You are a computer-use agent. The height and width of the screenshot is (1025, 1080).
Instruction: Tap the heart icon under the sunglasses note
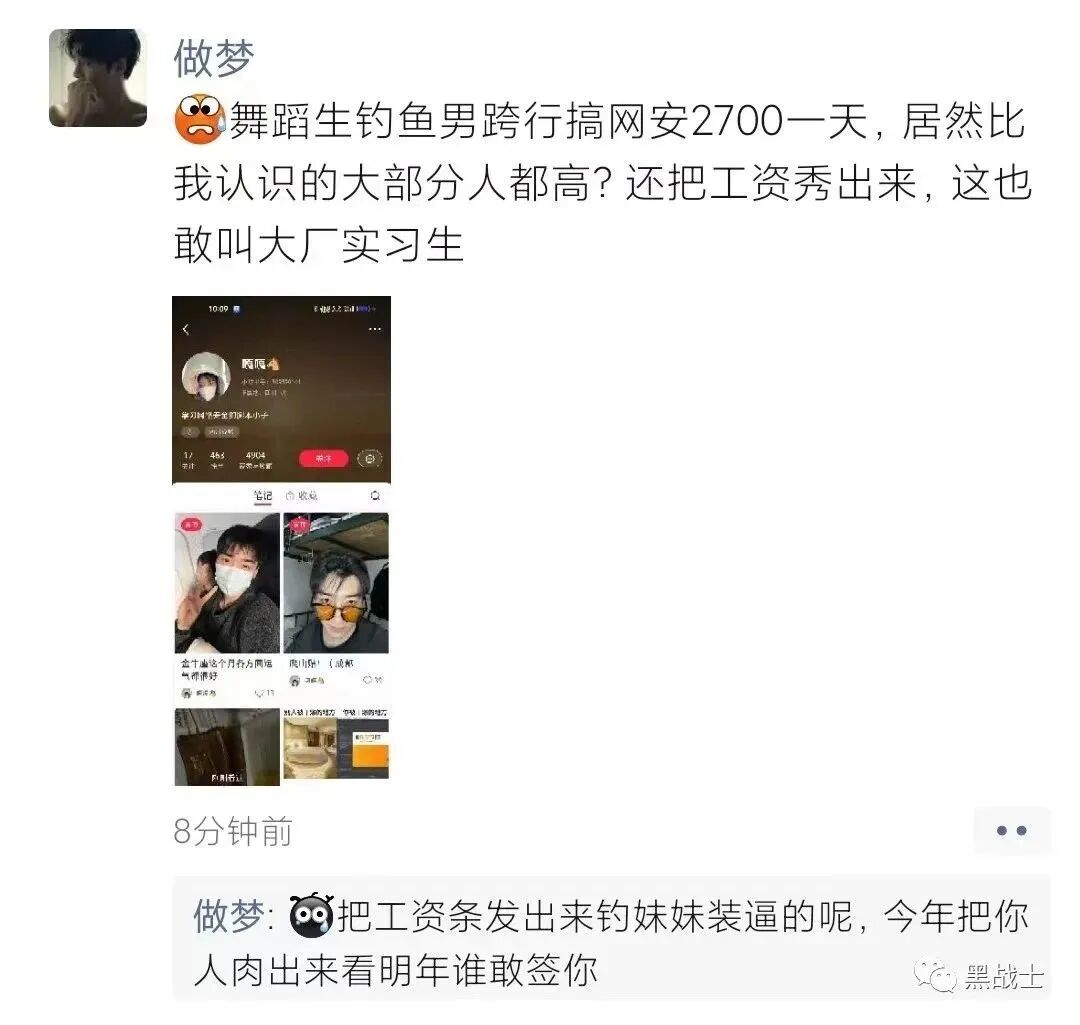(368, 680)
